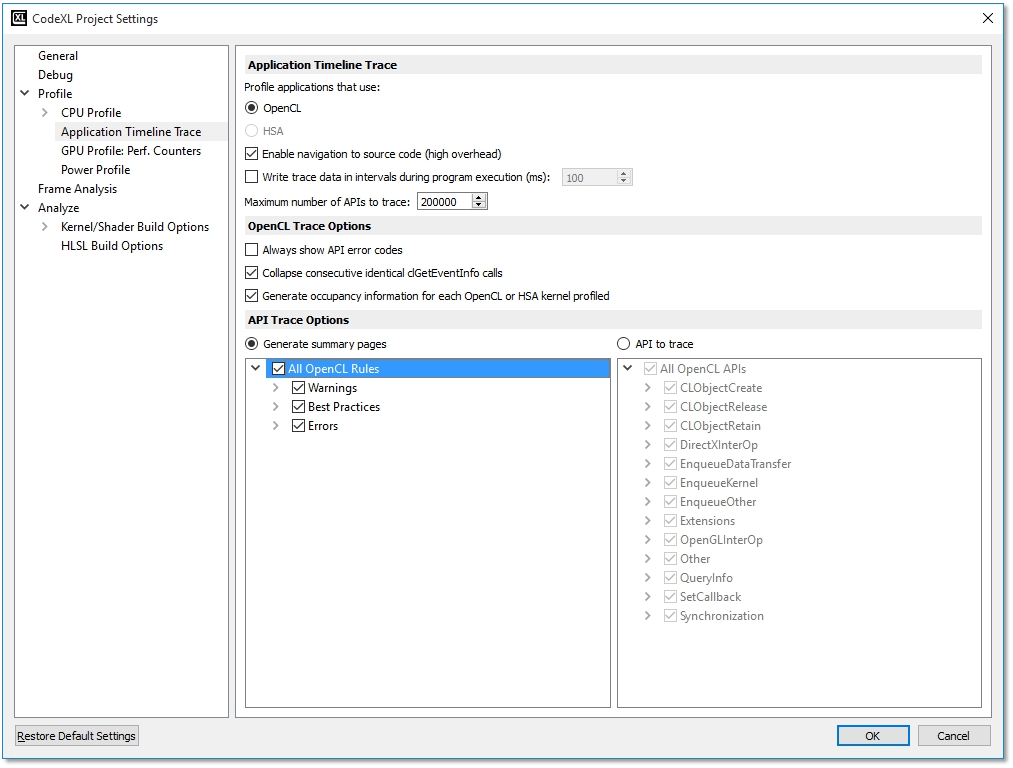Viewport: 1013px width, 768px height.
Task: Expand Kernel/Shader Build Options node
Action: pyautogui.click(x=44, y=227)
